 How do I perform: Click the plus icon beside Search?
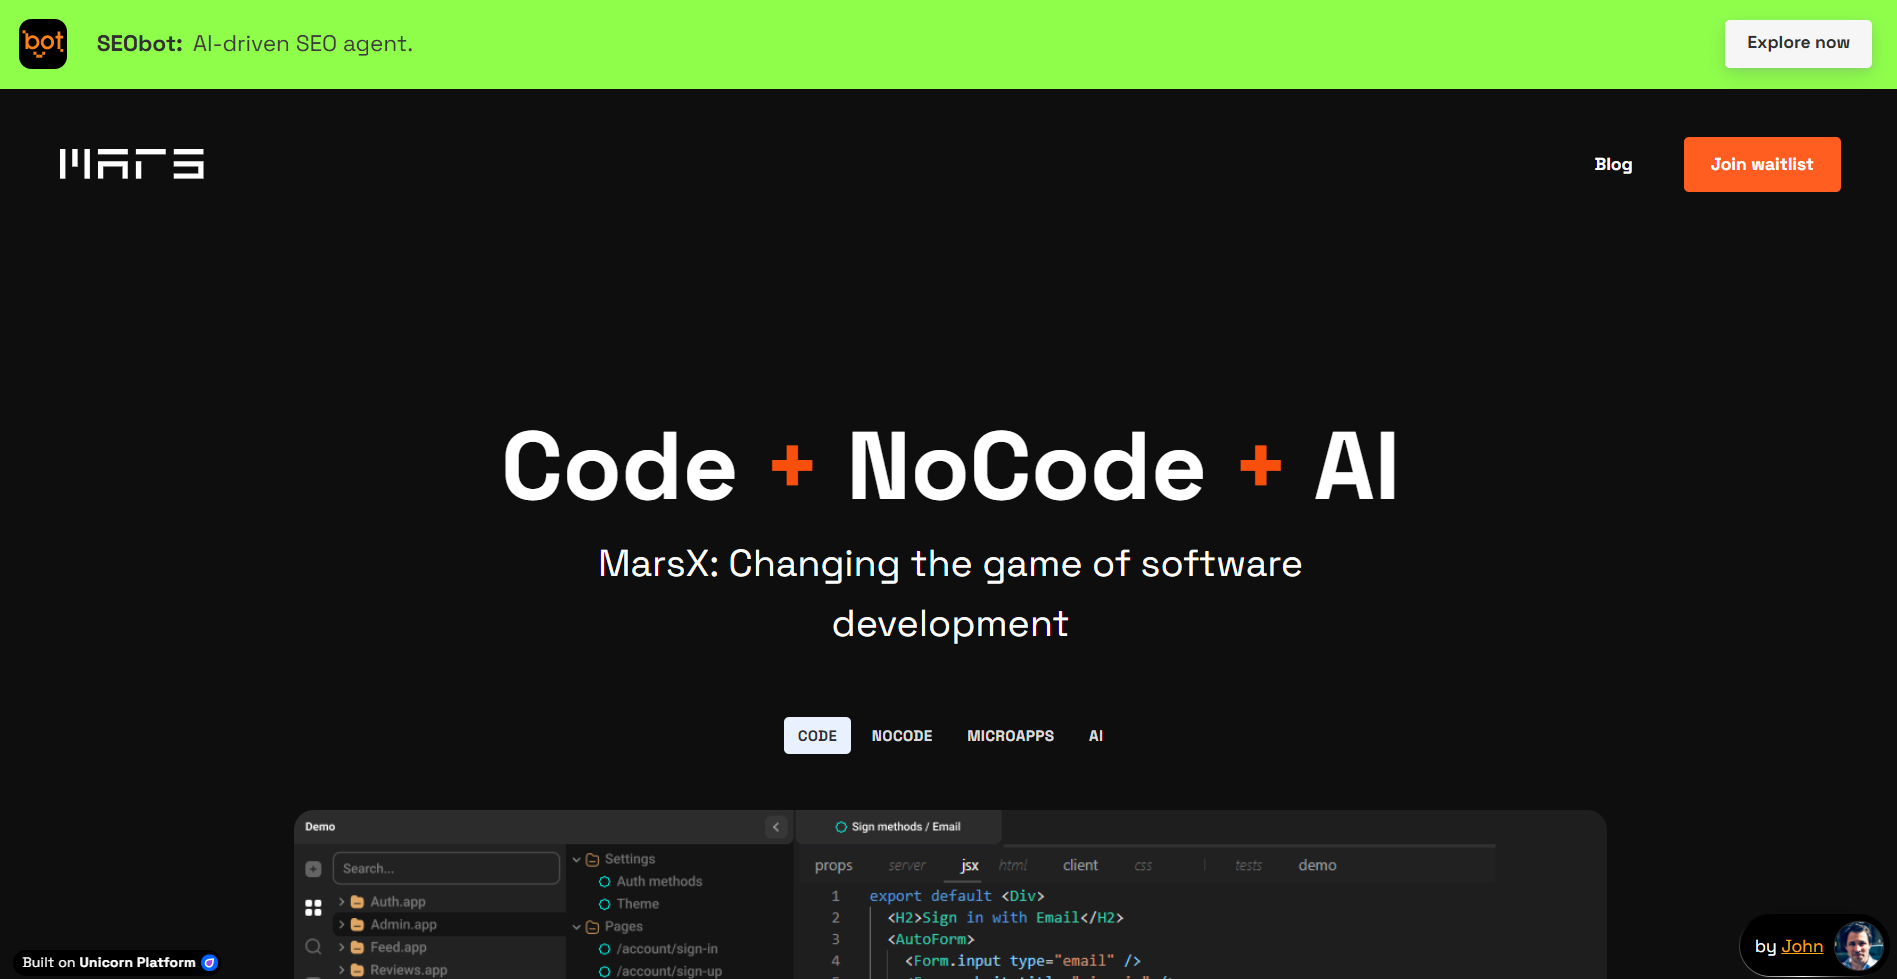(313, 869)
